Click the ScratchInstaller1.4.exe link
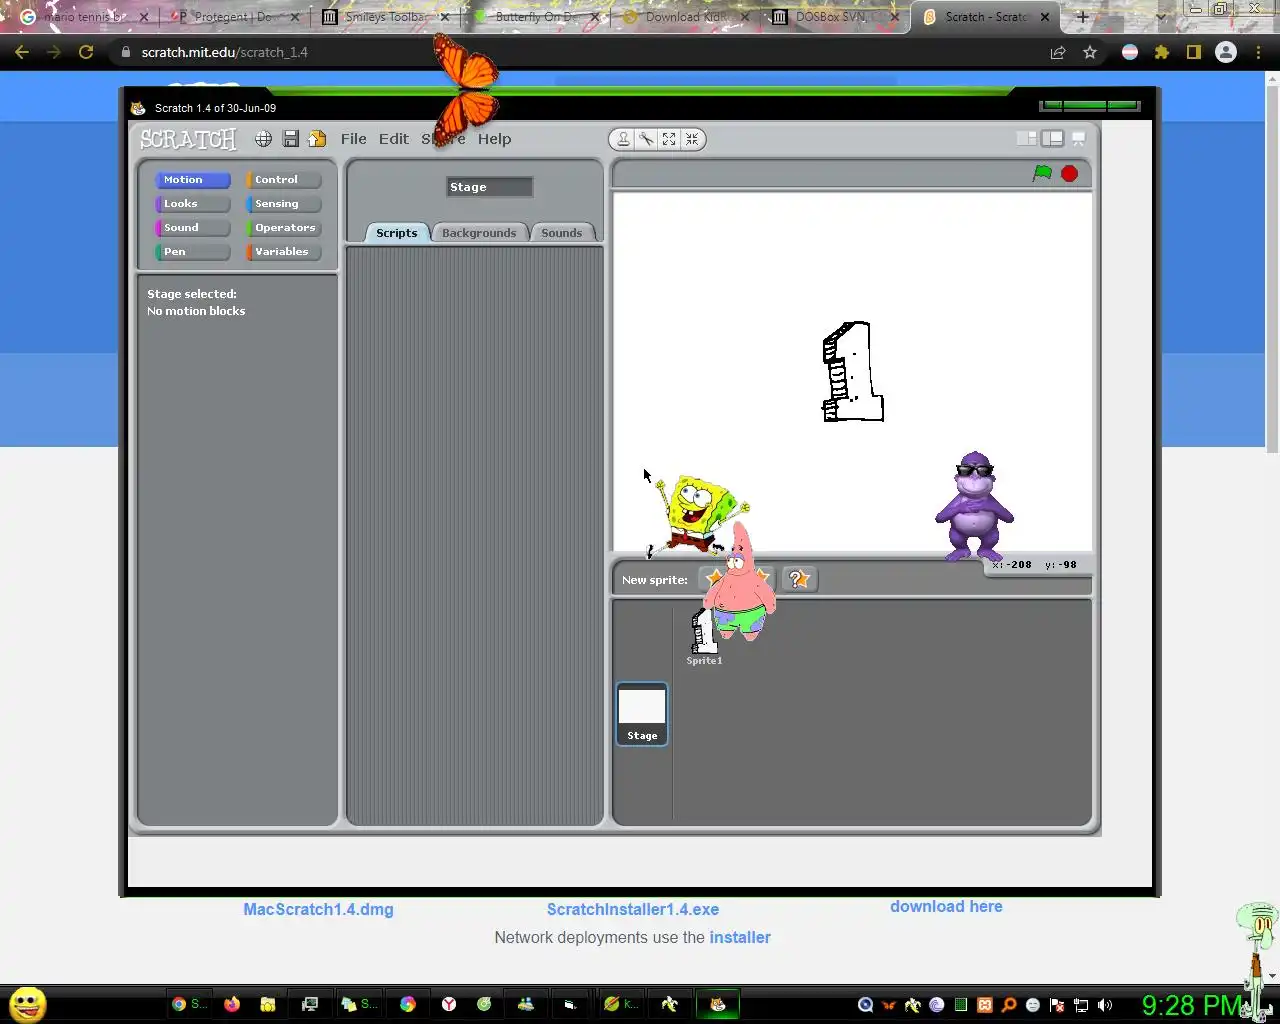 pos(633,910)
